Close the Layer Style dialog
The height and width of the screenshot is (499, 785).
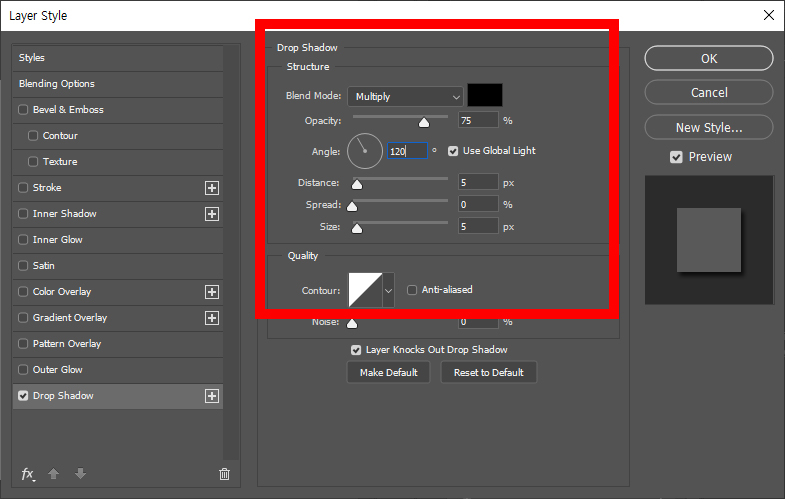pyautogui.click(x=769, y=15)
